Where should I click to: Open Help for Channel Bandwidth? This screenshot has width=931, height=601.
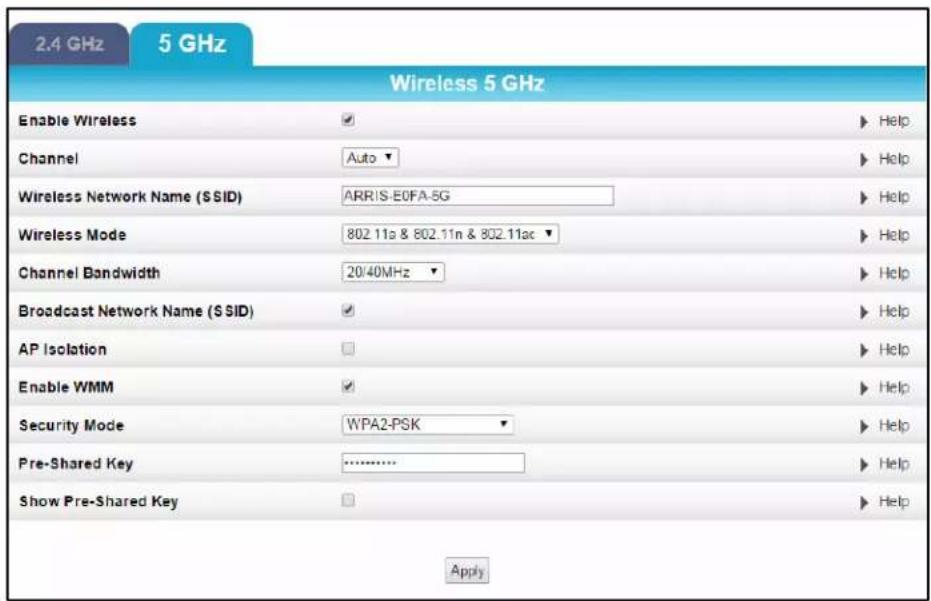point(885,273)
